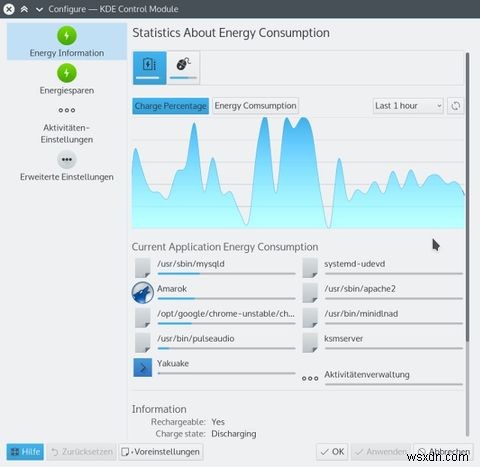Click the Anwenden button
480x467 pixels.
[381, 452]
